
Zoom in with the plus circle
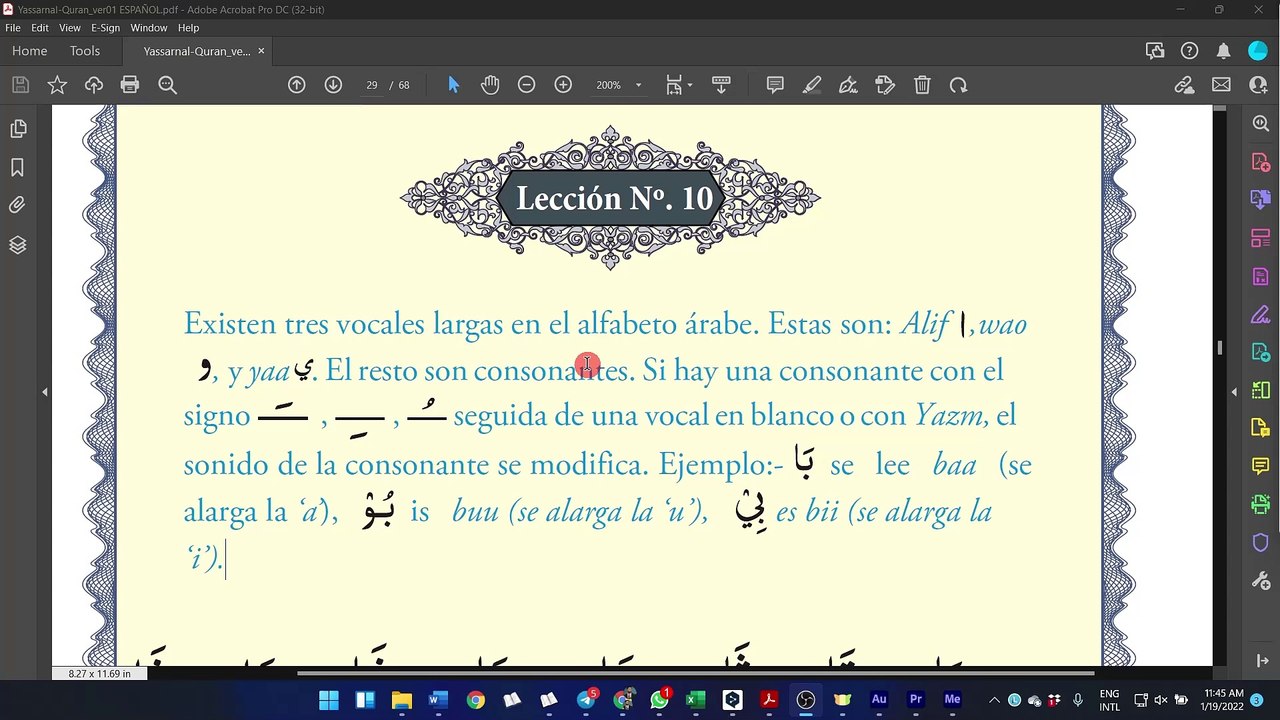click(563, 85)
